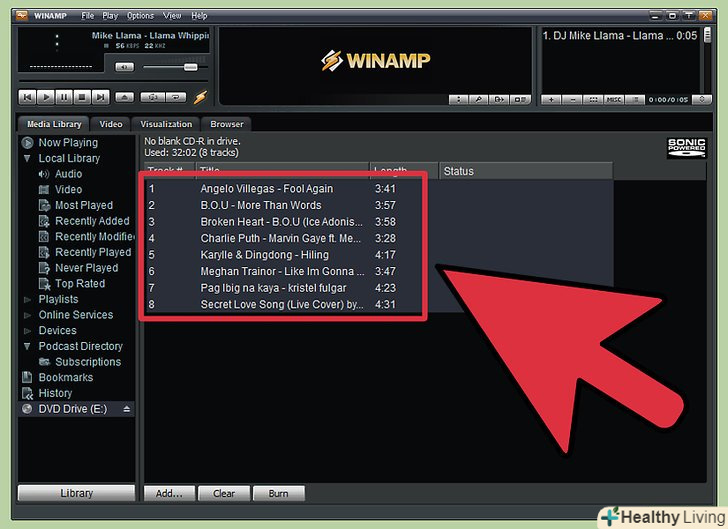
Task: Switch to the Media Library tab
Action: pos(54,124)
